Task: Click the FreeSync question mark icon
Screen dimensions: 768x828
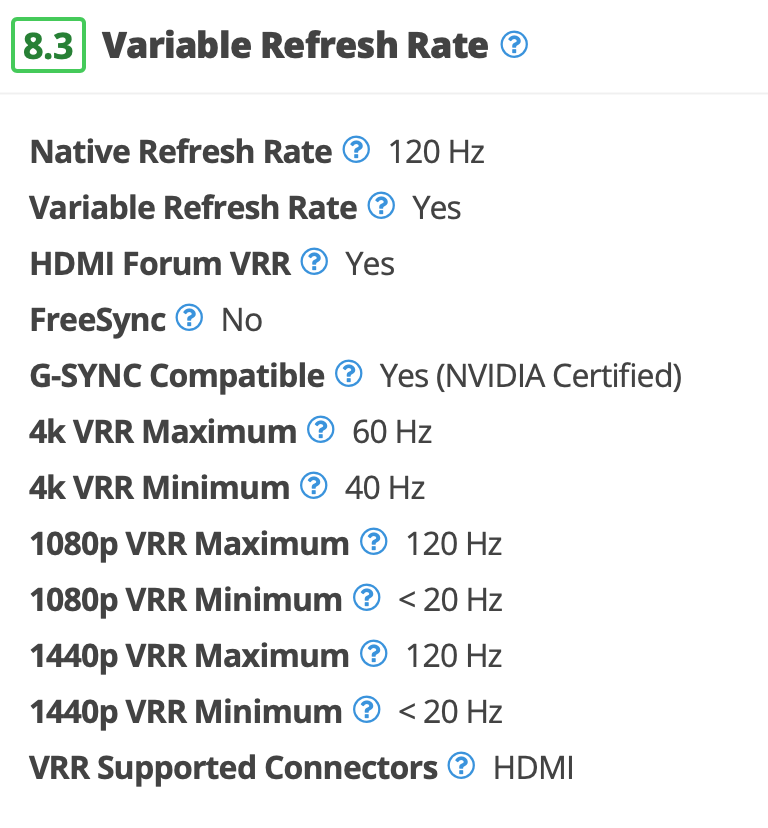Action: coord(189,318)
